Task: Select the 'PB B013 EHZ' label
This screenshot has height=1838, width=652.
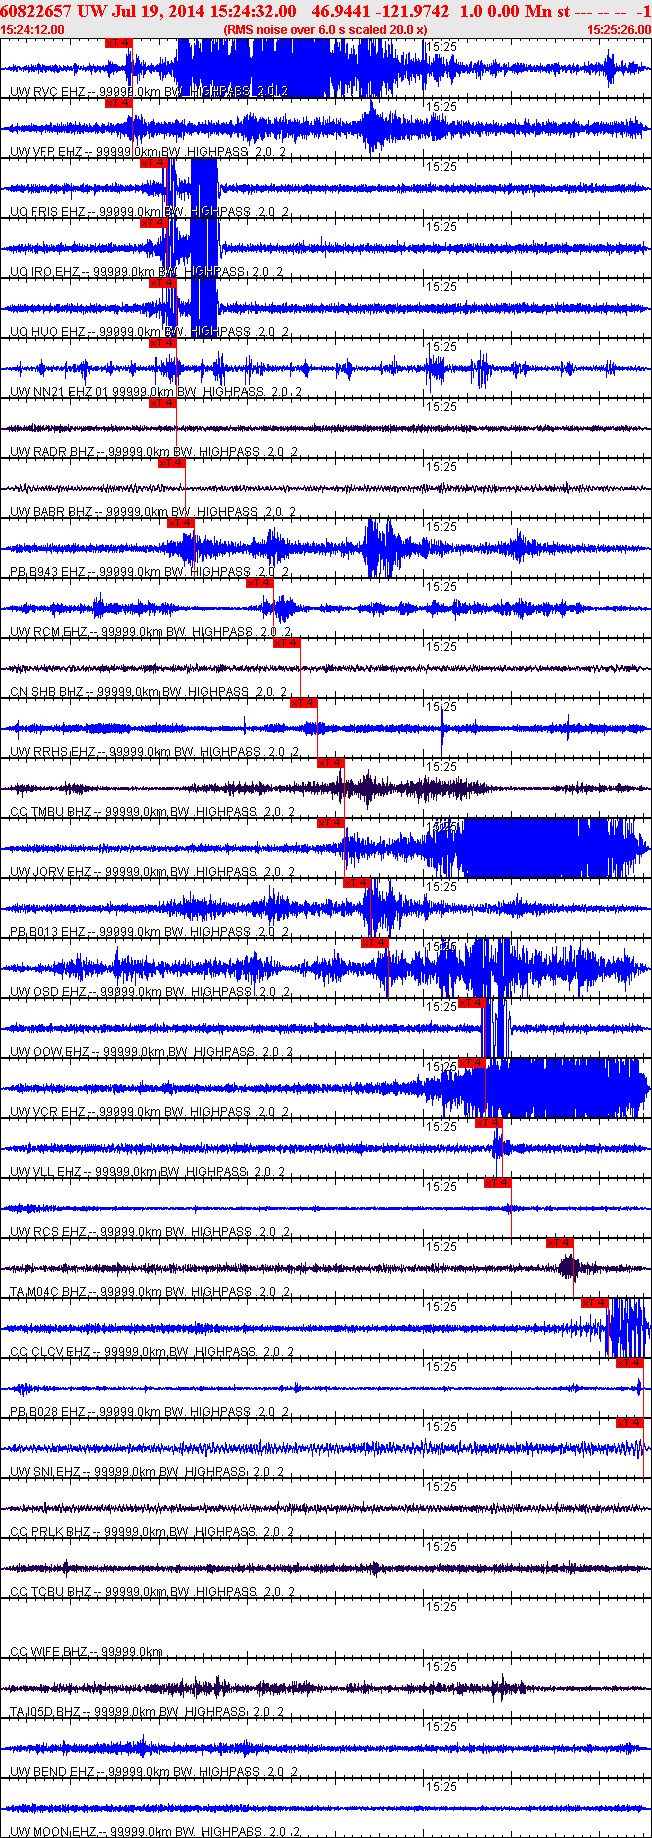Action: click(x=48, y=932)
